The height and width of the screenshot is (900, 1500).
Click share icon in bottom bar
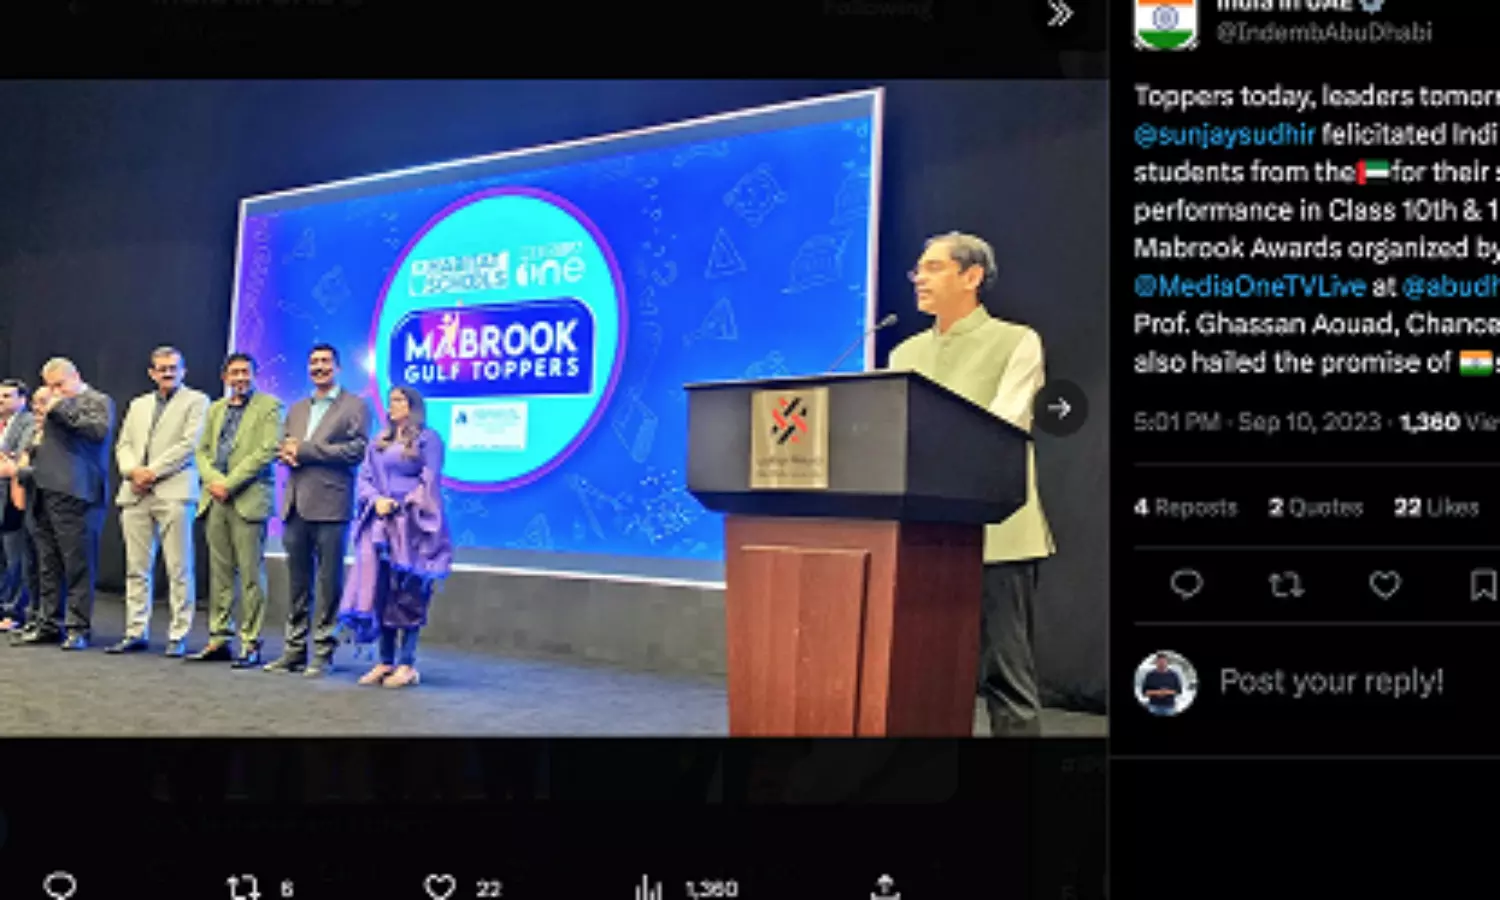tap(884, 886)
